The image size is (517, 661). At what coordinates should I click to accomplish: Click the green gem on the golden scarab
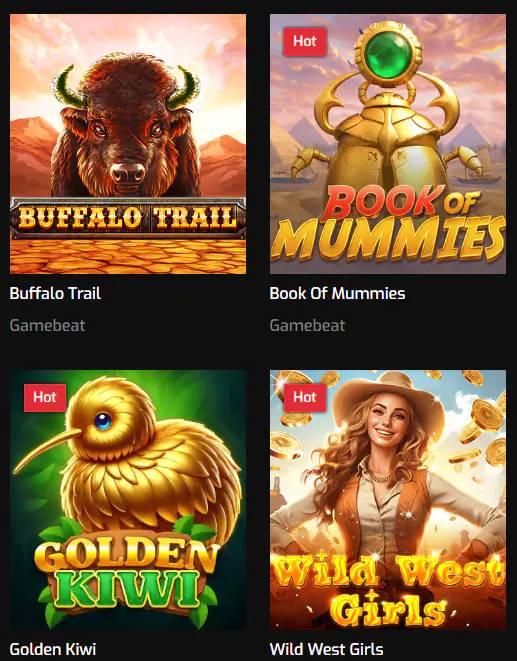point(388,56)
